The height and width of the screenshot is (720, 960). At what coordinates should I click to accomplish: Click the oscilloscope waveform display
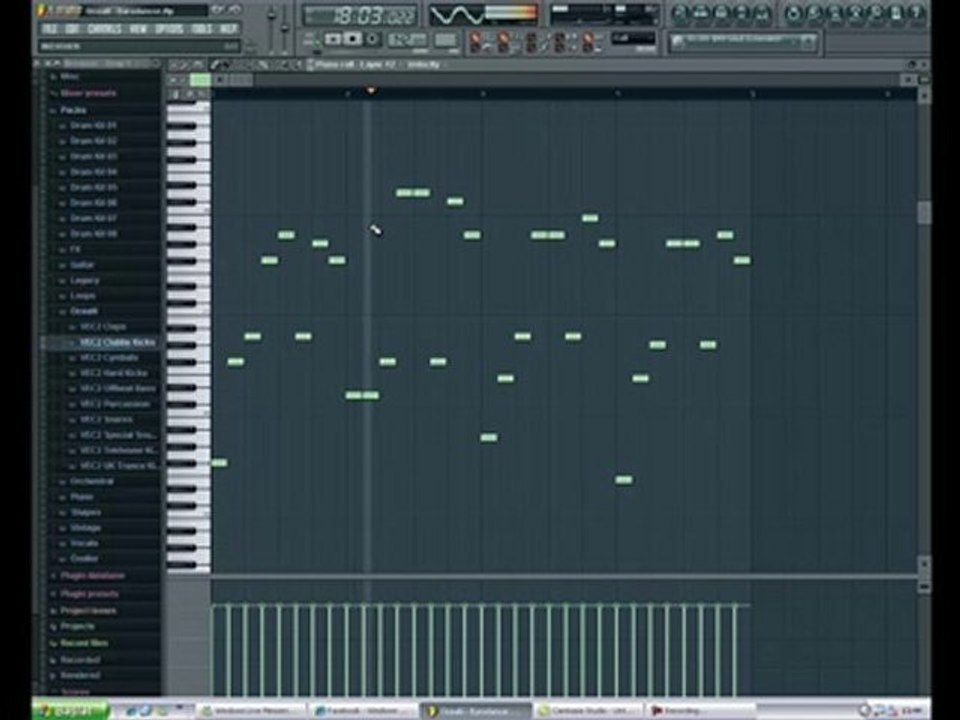click(456, 15)
